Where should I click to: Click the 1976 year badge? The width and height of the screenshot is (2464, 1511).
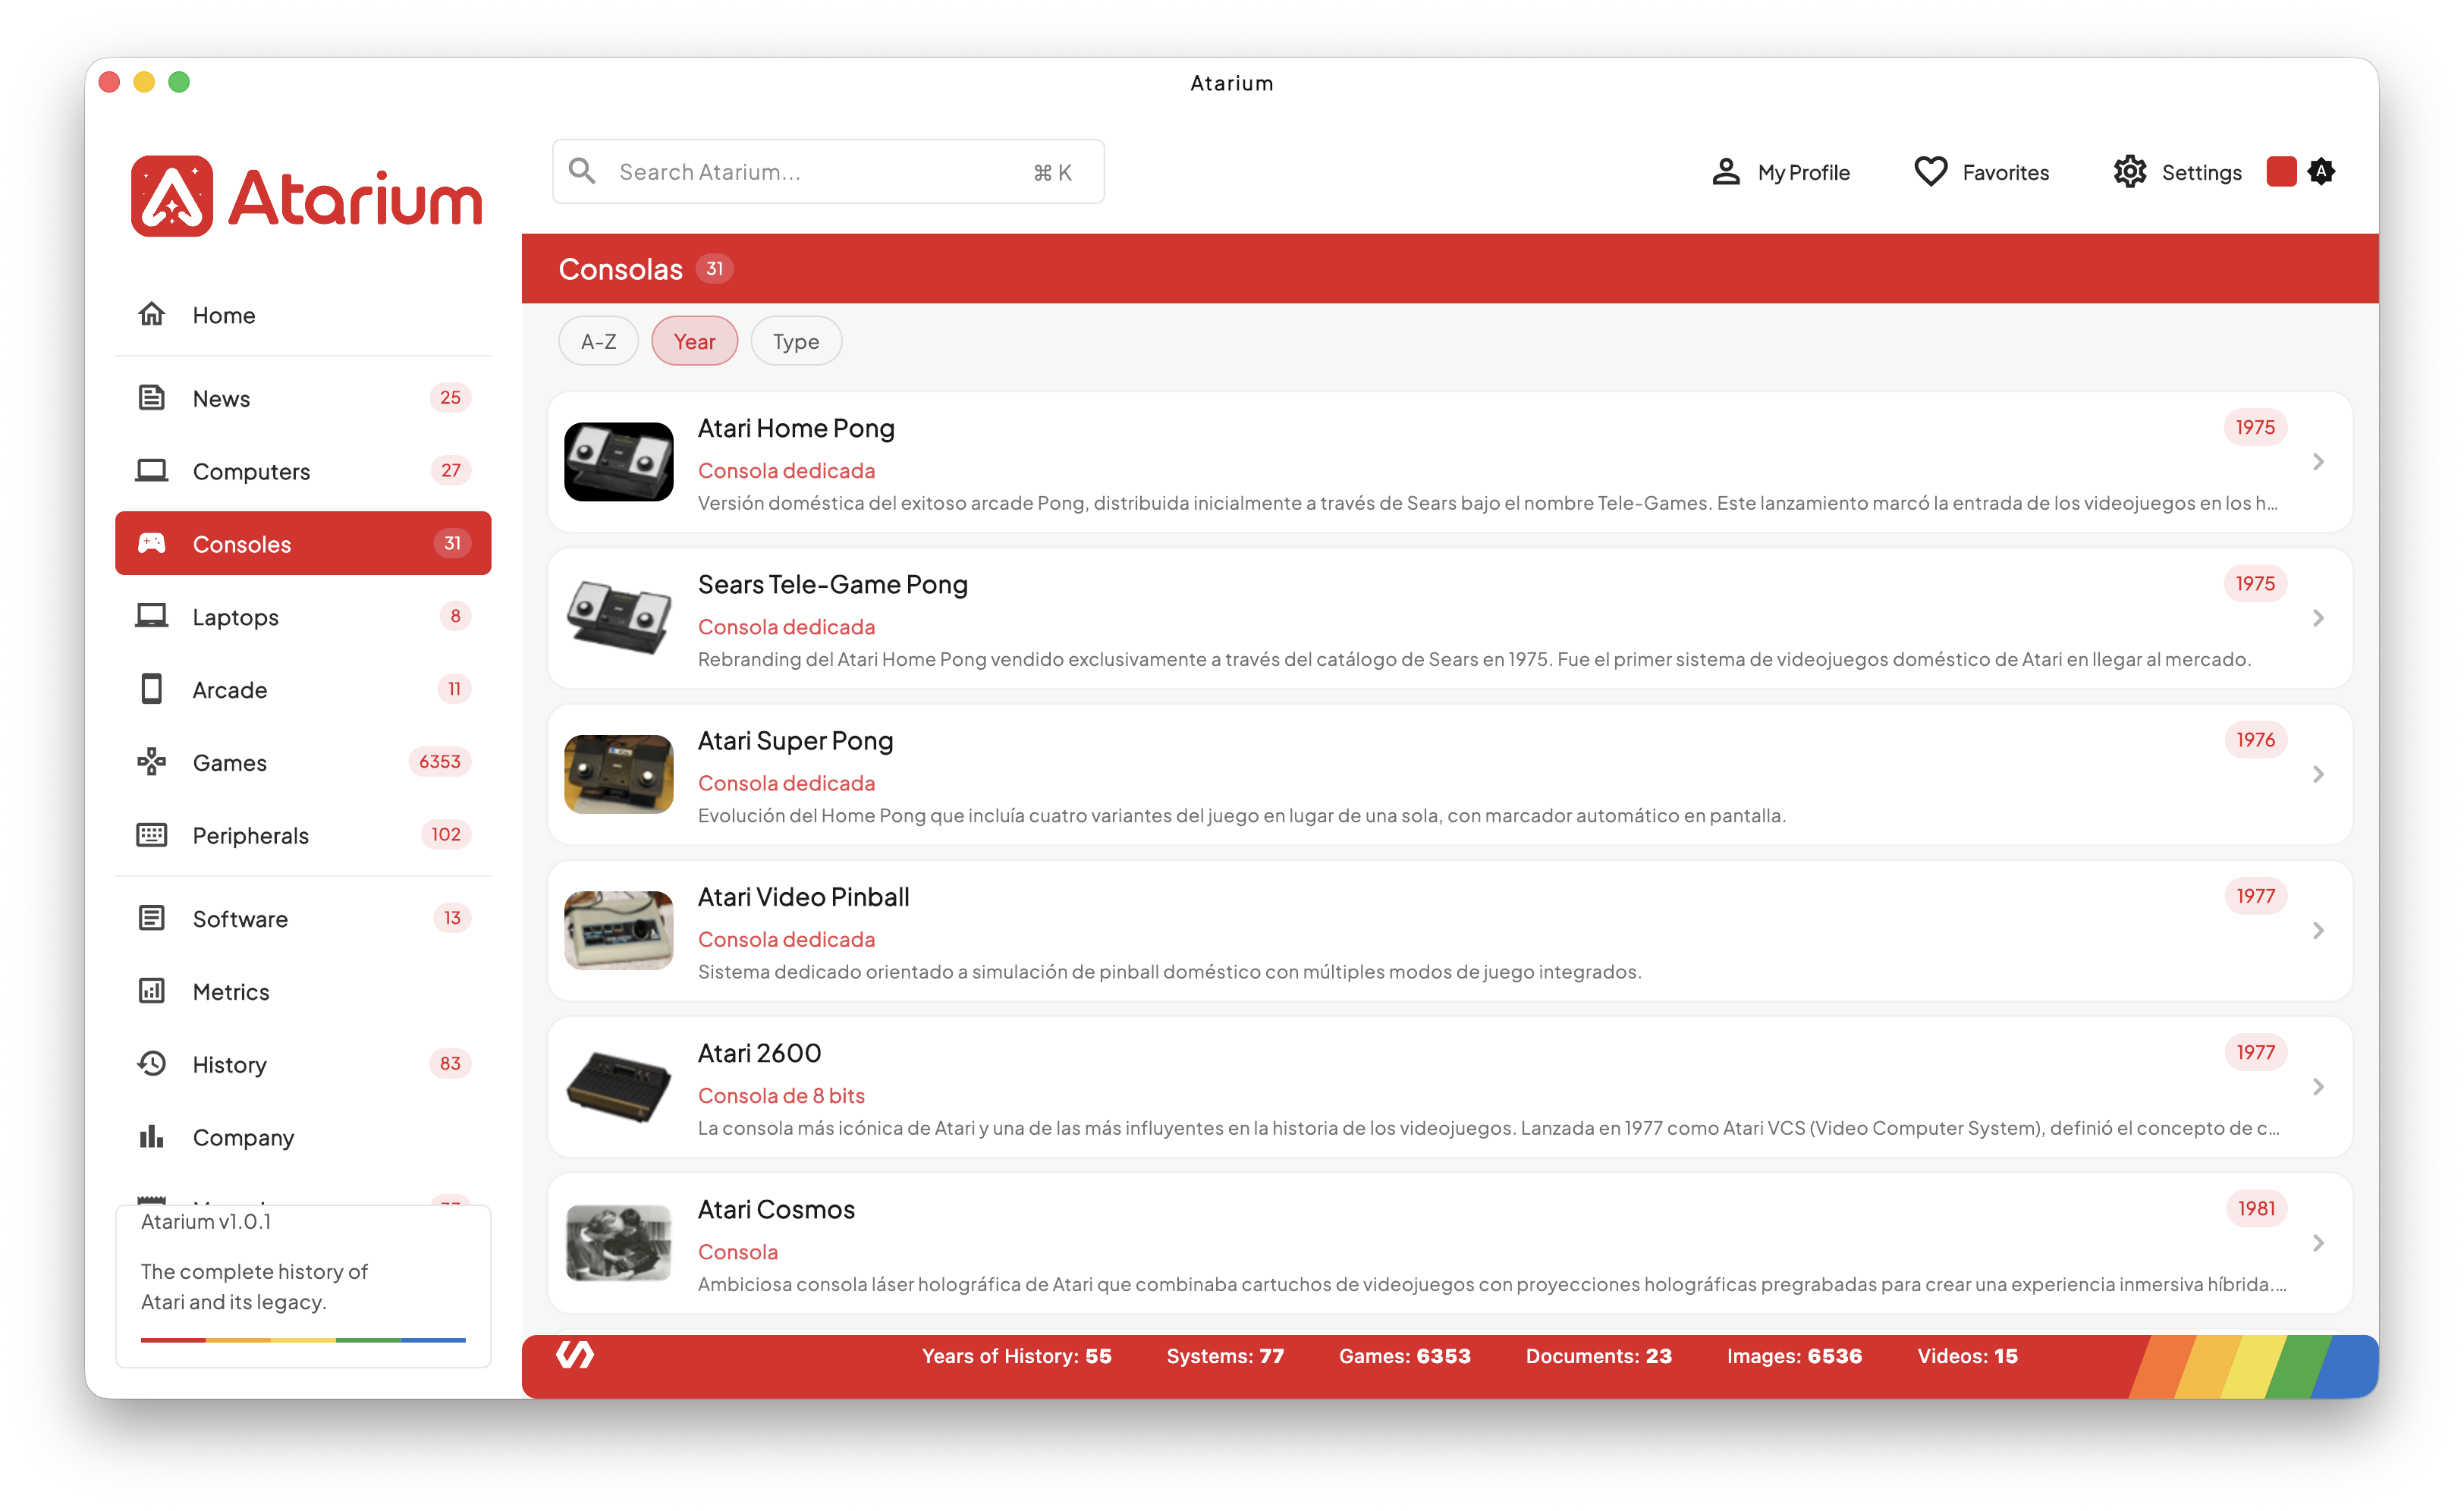pyautogui.click(x=2255, y=740)
